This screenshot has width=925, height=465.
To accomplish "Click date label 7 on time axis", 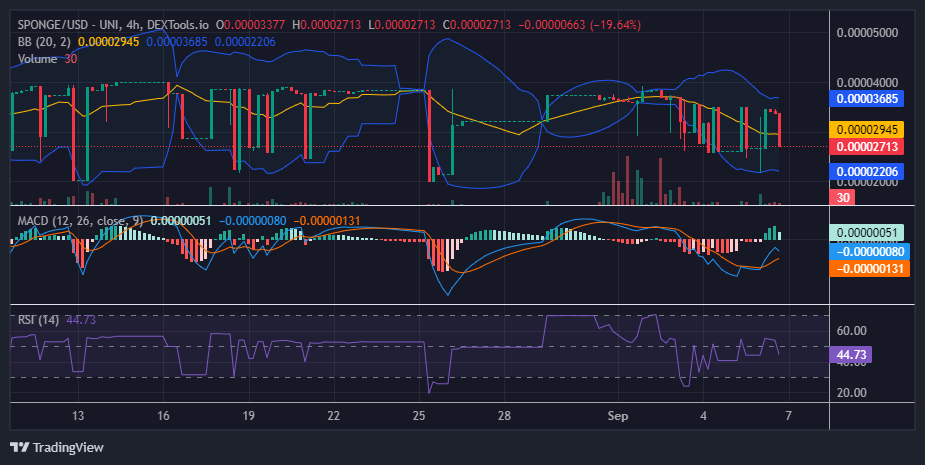I will click(789, 415).
